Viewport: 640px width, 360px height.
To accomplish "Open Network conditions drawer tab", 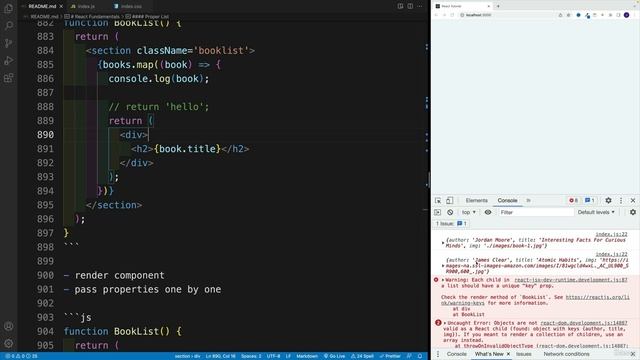I will 566,354.
